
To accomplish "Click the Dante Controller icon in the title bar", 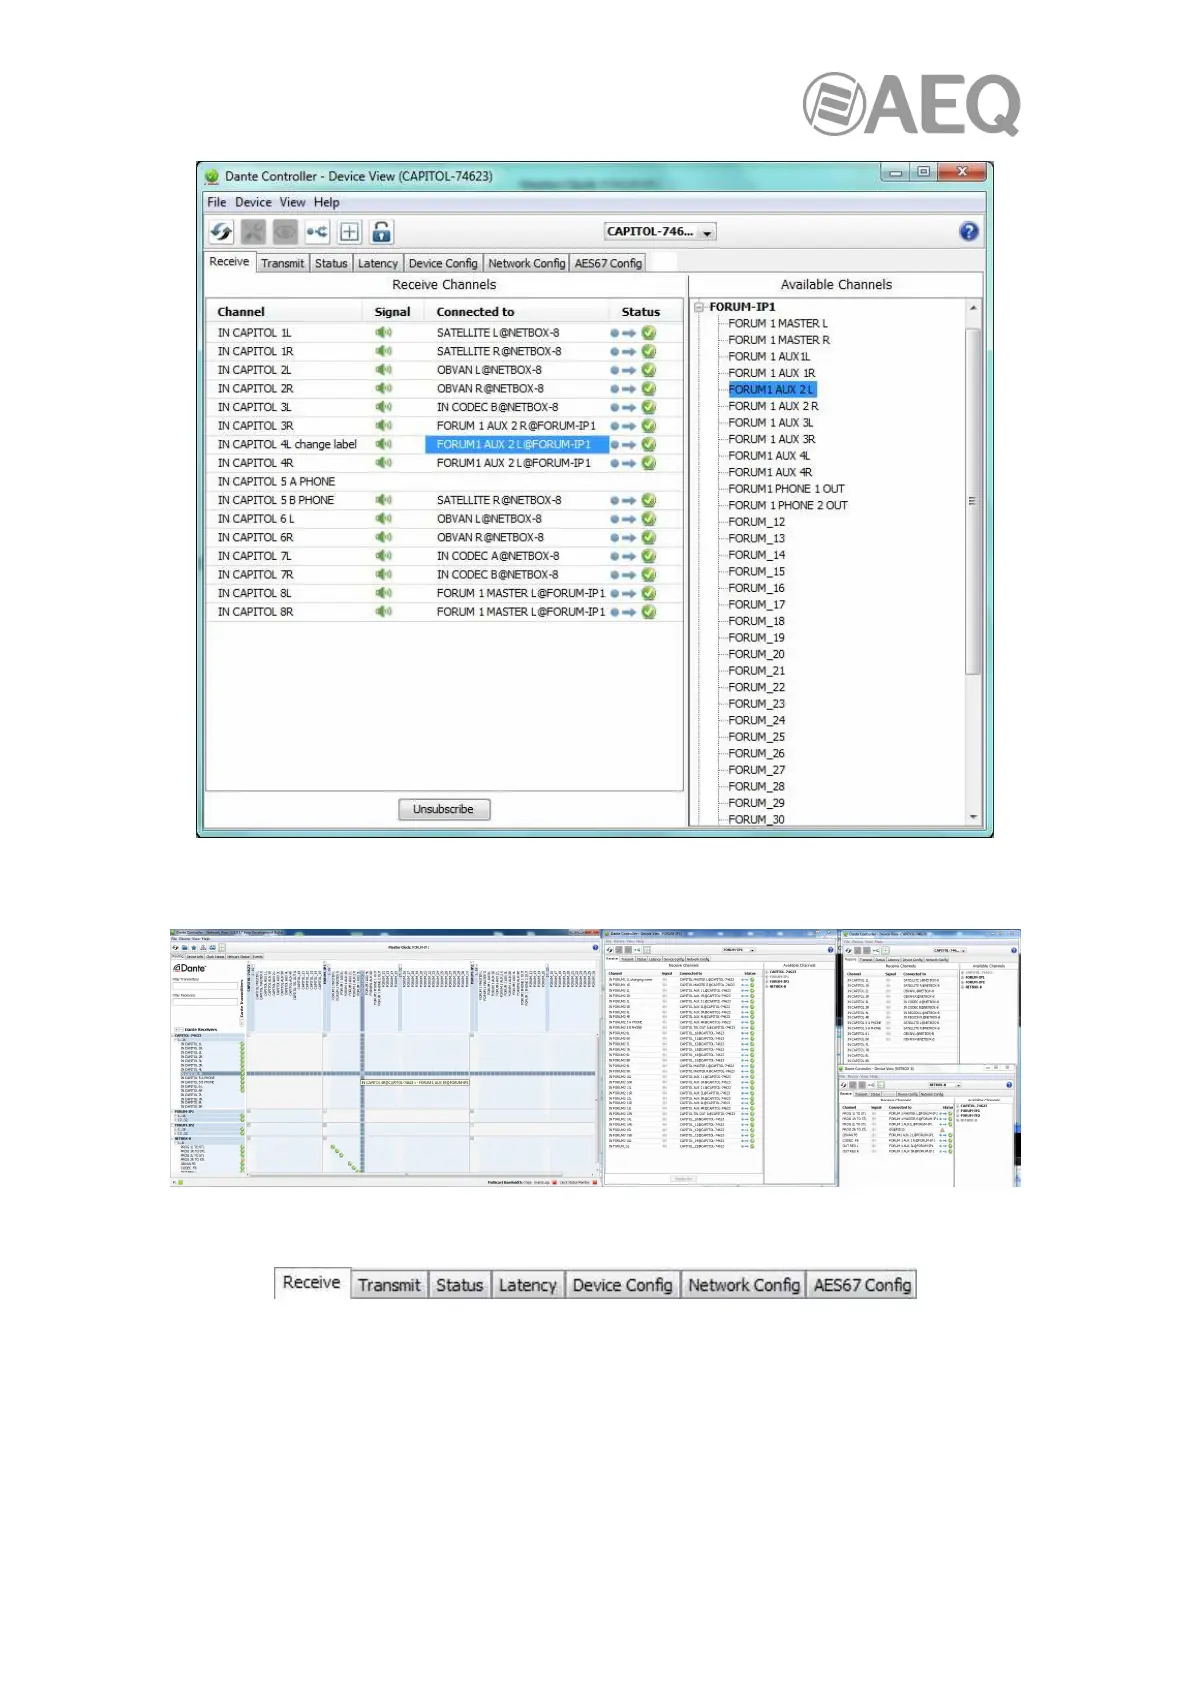I will [x=212, y=176].
